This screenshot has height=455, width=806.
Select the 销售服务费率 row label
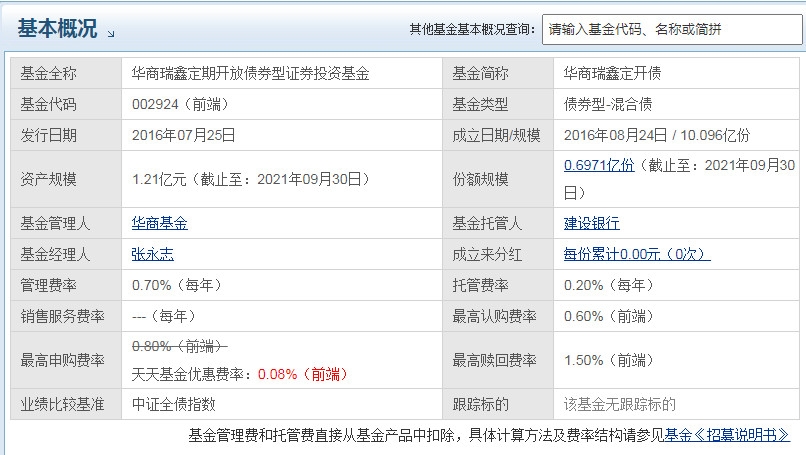click(62, 316)
